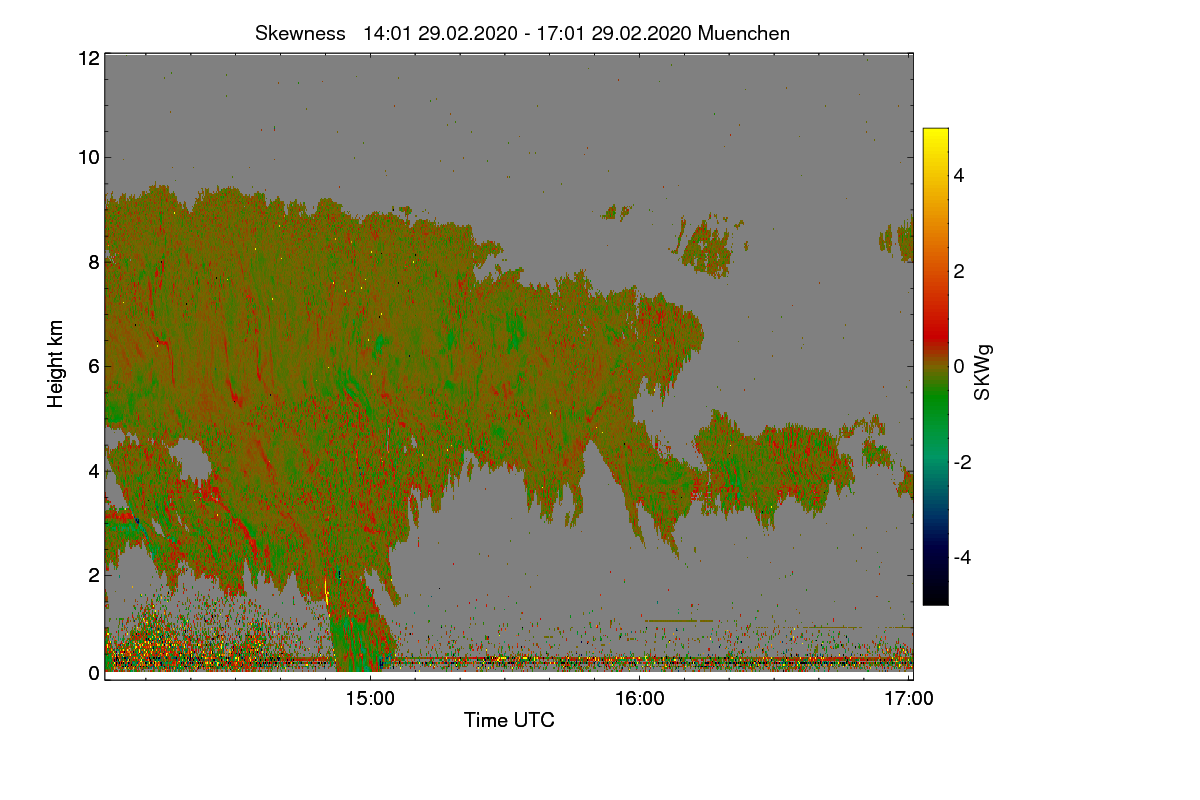
Task: Click the 16:00 time tick label
Action: point(640,700)
